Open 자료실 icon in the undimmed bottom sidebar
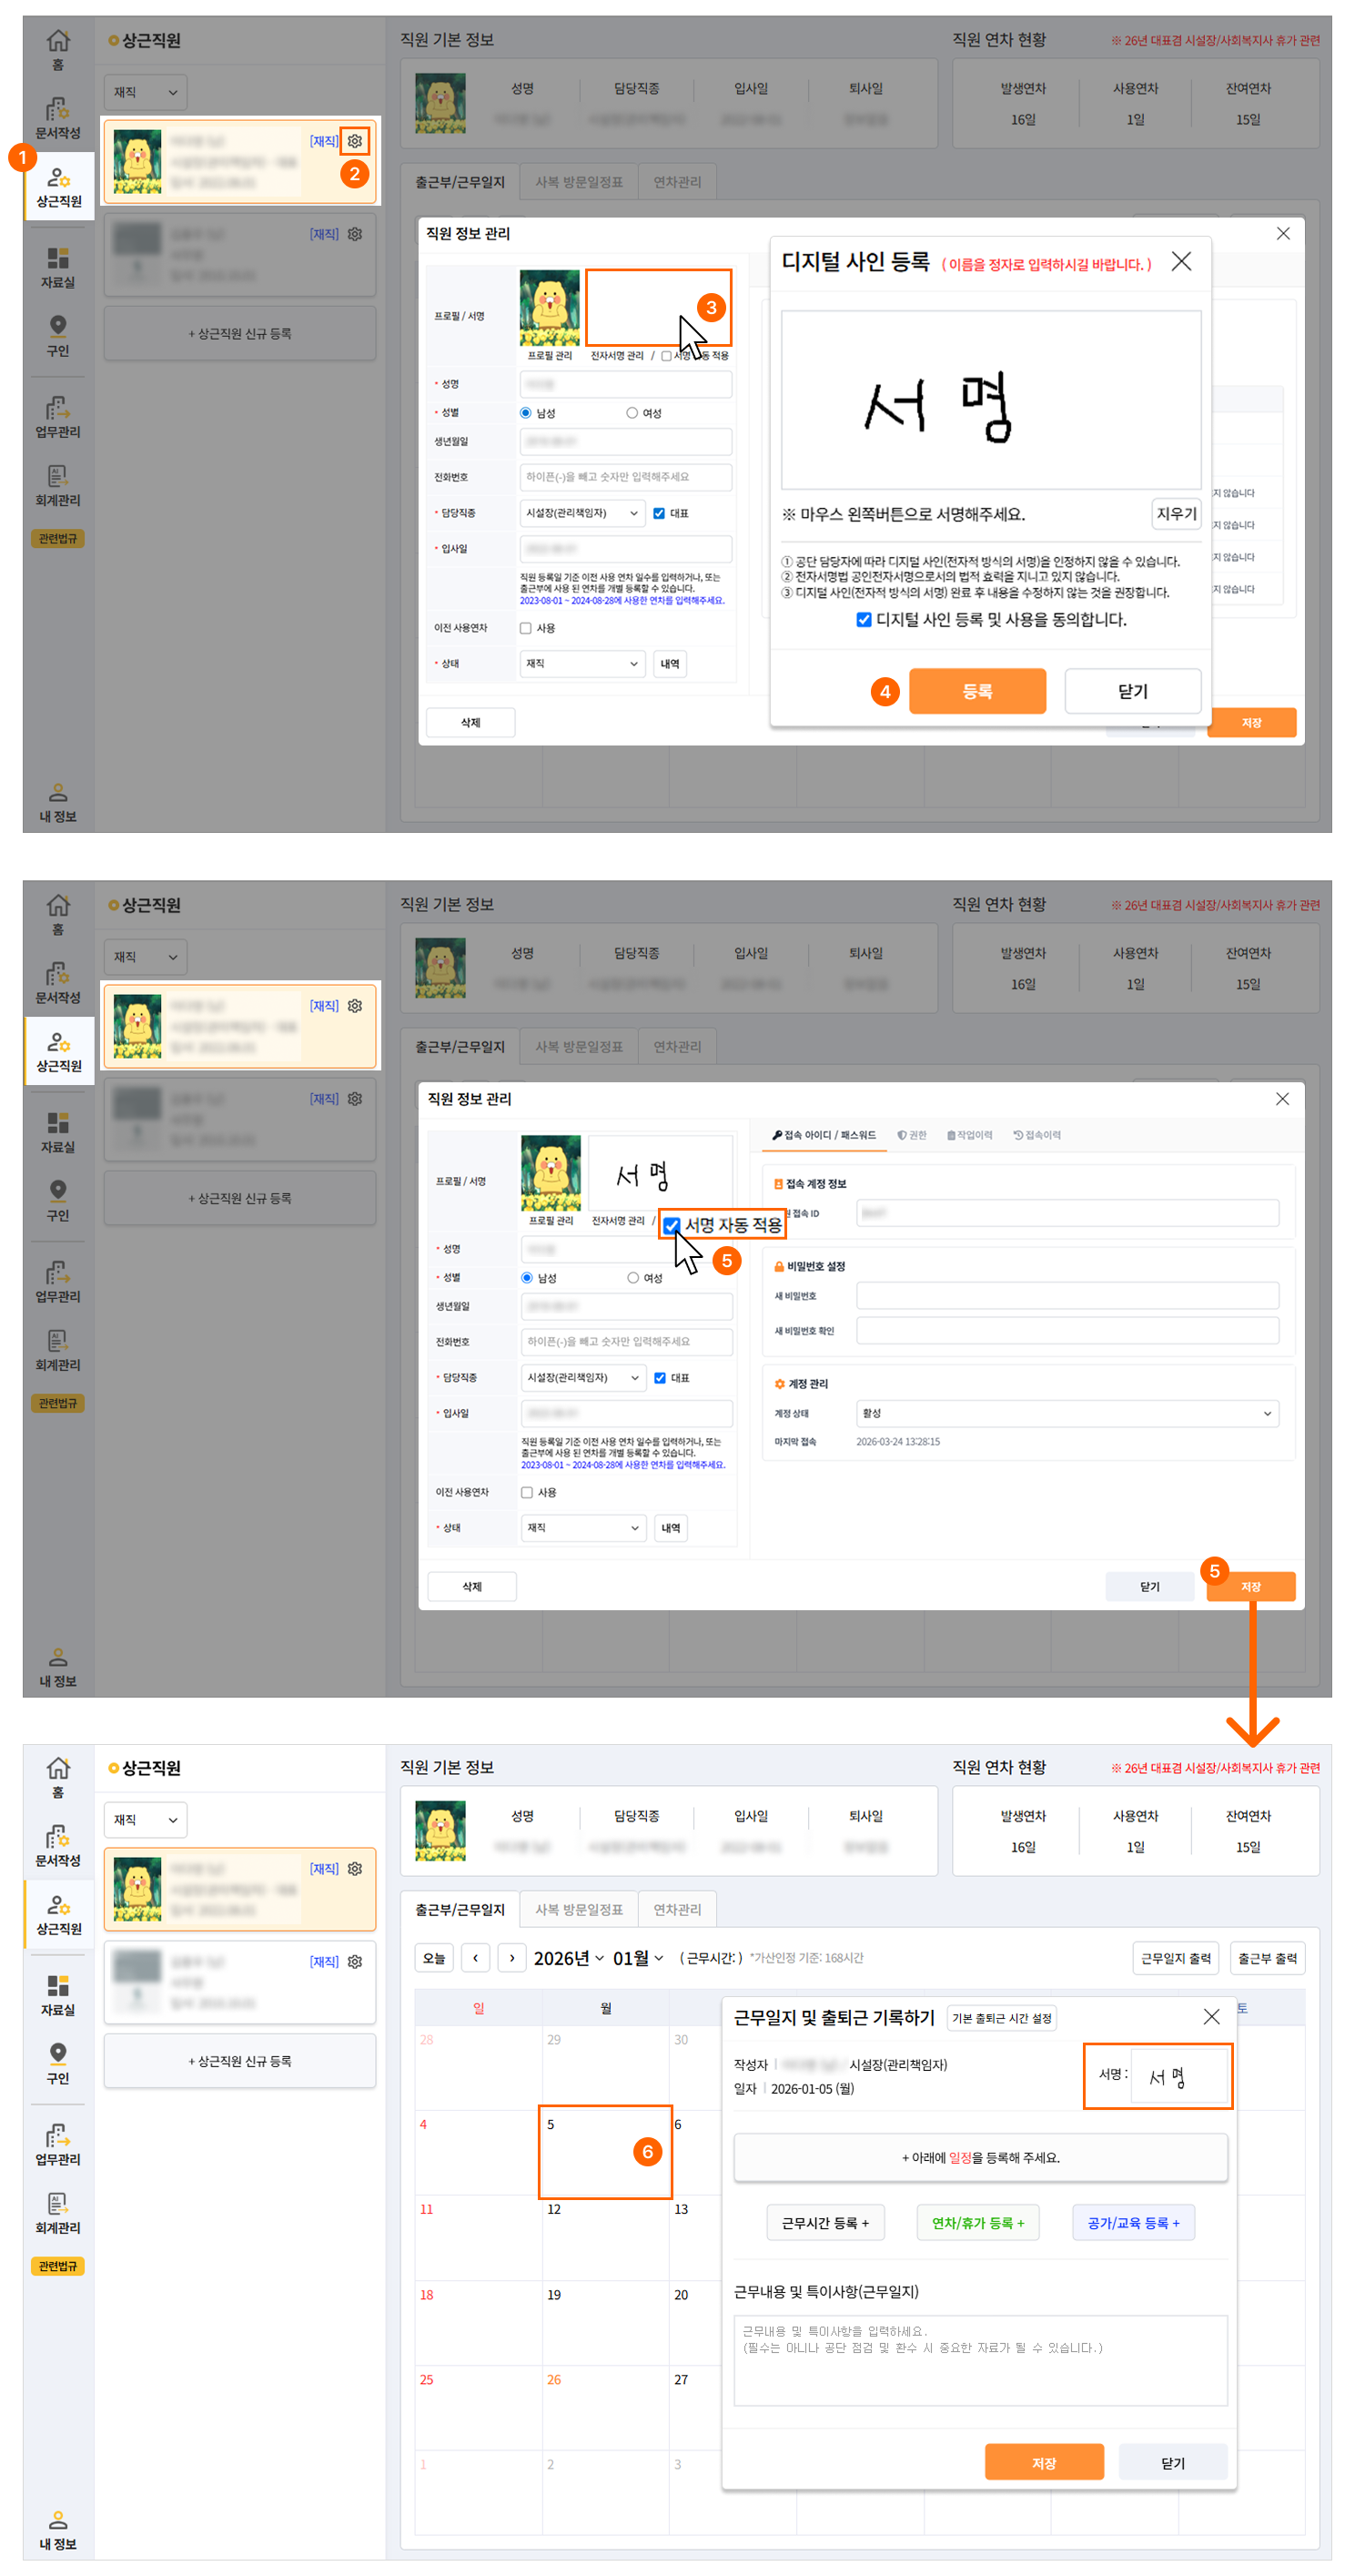This screenshot has height=2576, width=1355. pos(58,1993)
